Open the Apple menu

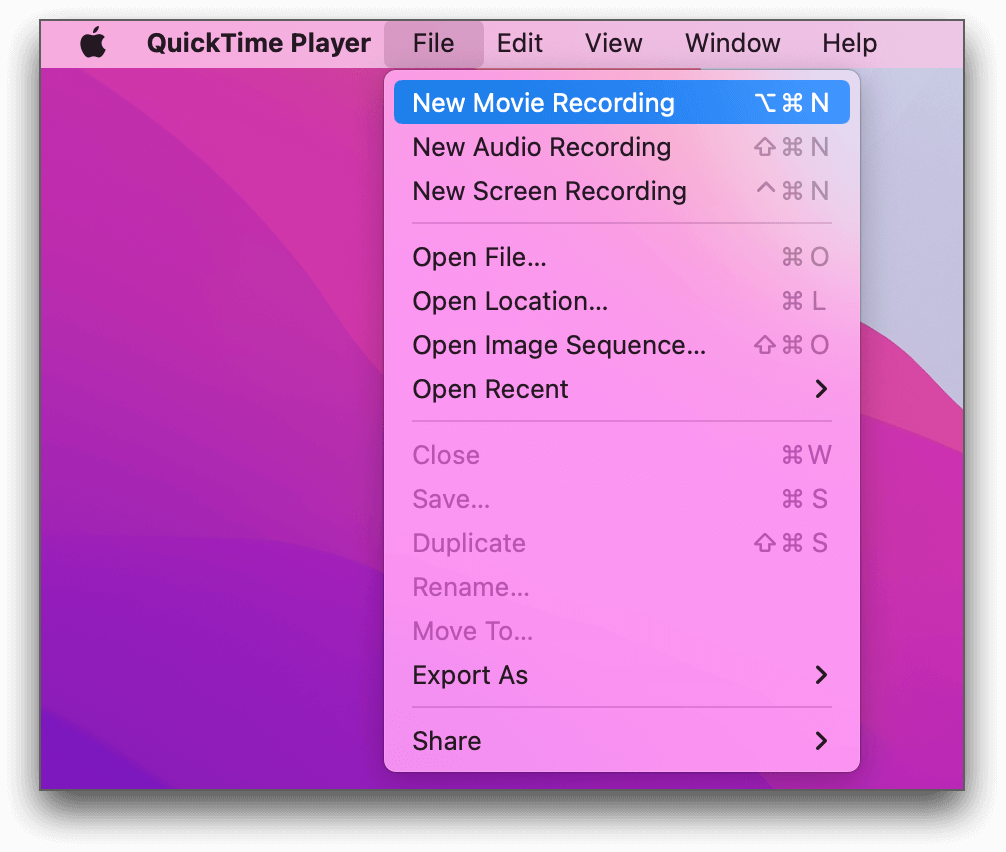coord(94,43)
